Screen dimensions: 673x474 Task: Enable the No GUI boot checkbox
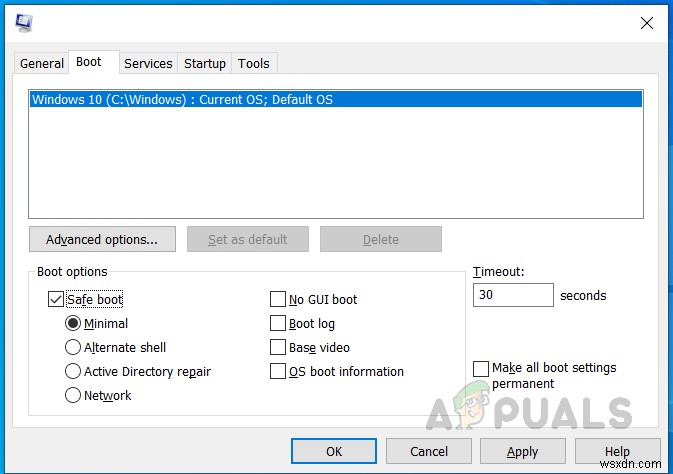pos(278,299)
